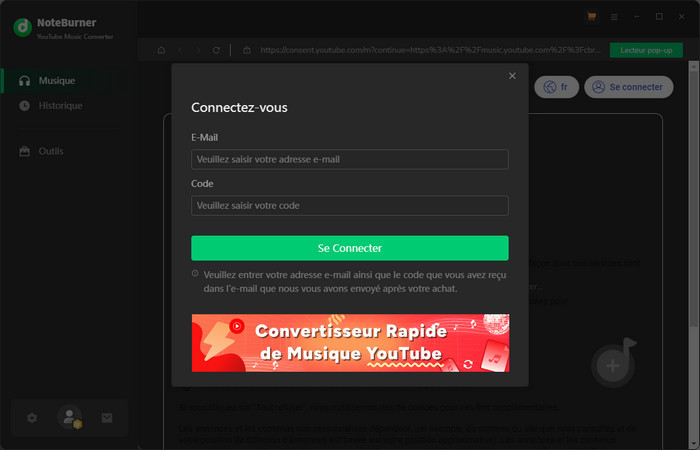Click the Lecteur pop-up button
This screenshot has height=450, width=700.
tap(646, 50)
